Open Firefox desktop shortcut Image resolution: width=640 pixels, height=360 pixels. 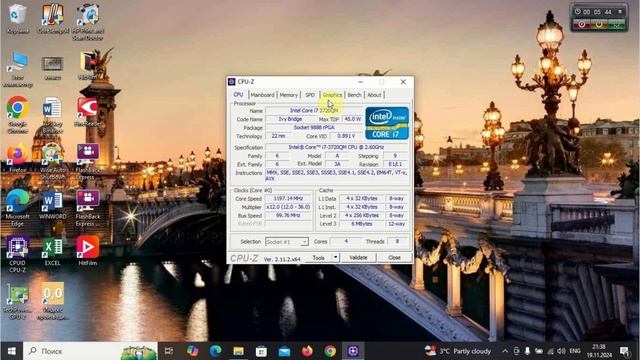pyautogui.click(x=17, y=158)
